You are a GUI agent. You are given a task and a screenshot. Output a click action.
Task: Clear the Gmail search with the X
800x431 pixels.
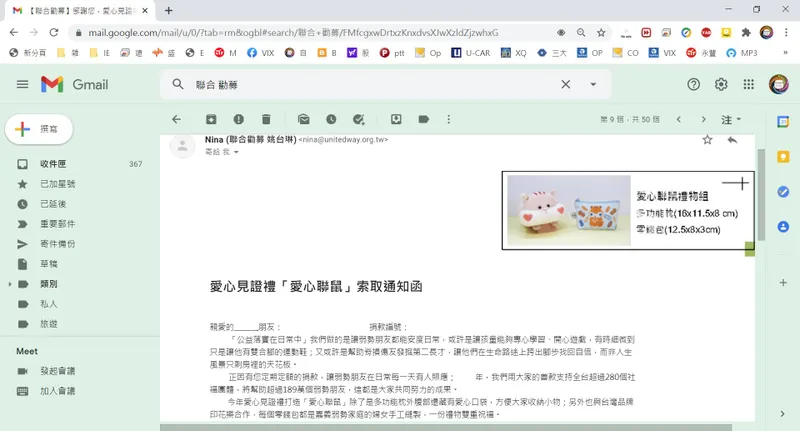pos(566,84)
